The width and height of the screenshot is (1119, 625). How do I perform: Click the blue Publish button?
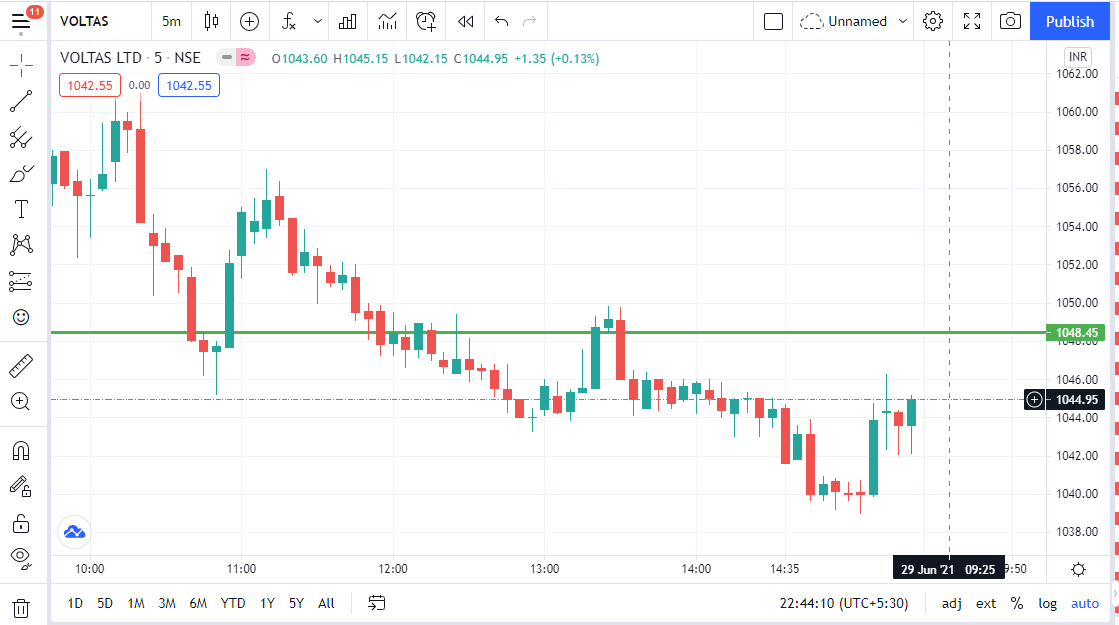(x=1069, y=21)
